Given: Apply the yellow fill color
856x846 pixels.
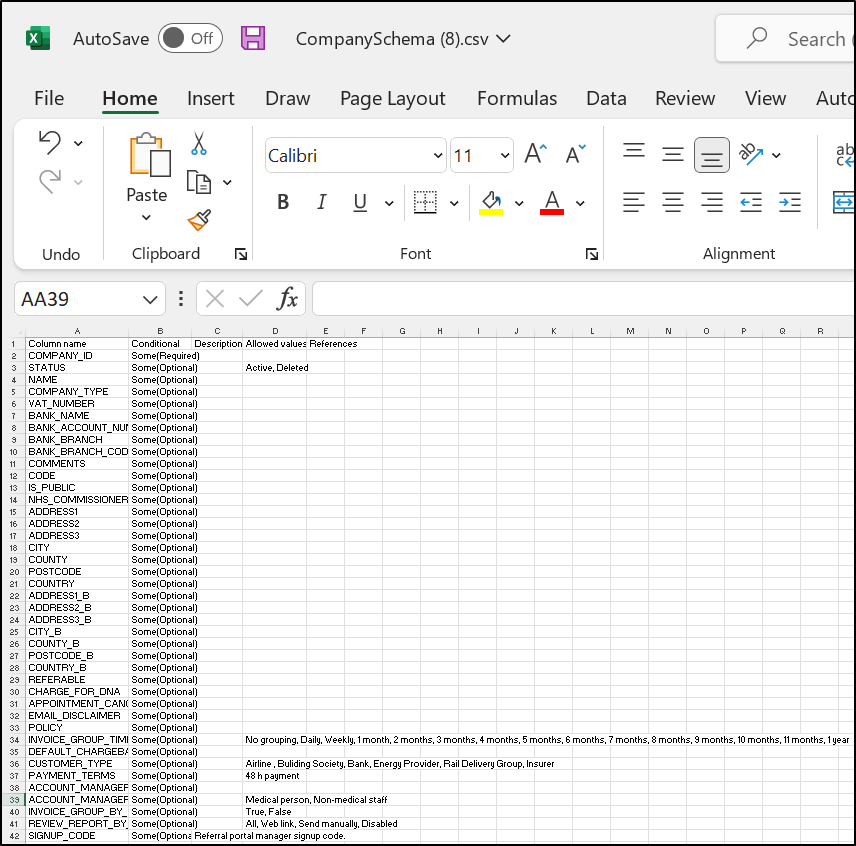Looking at the screenshot, I should pyautogui.click(x=491, y=202).
